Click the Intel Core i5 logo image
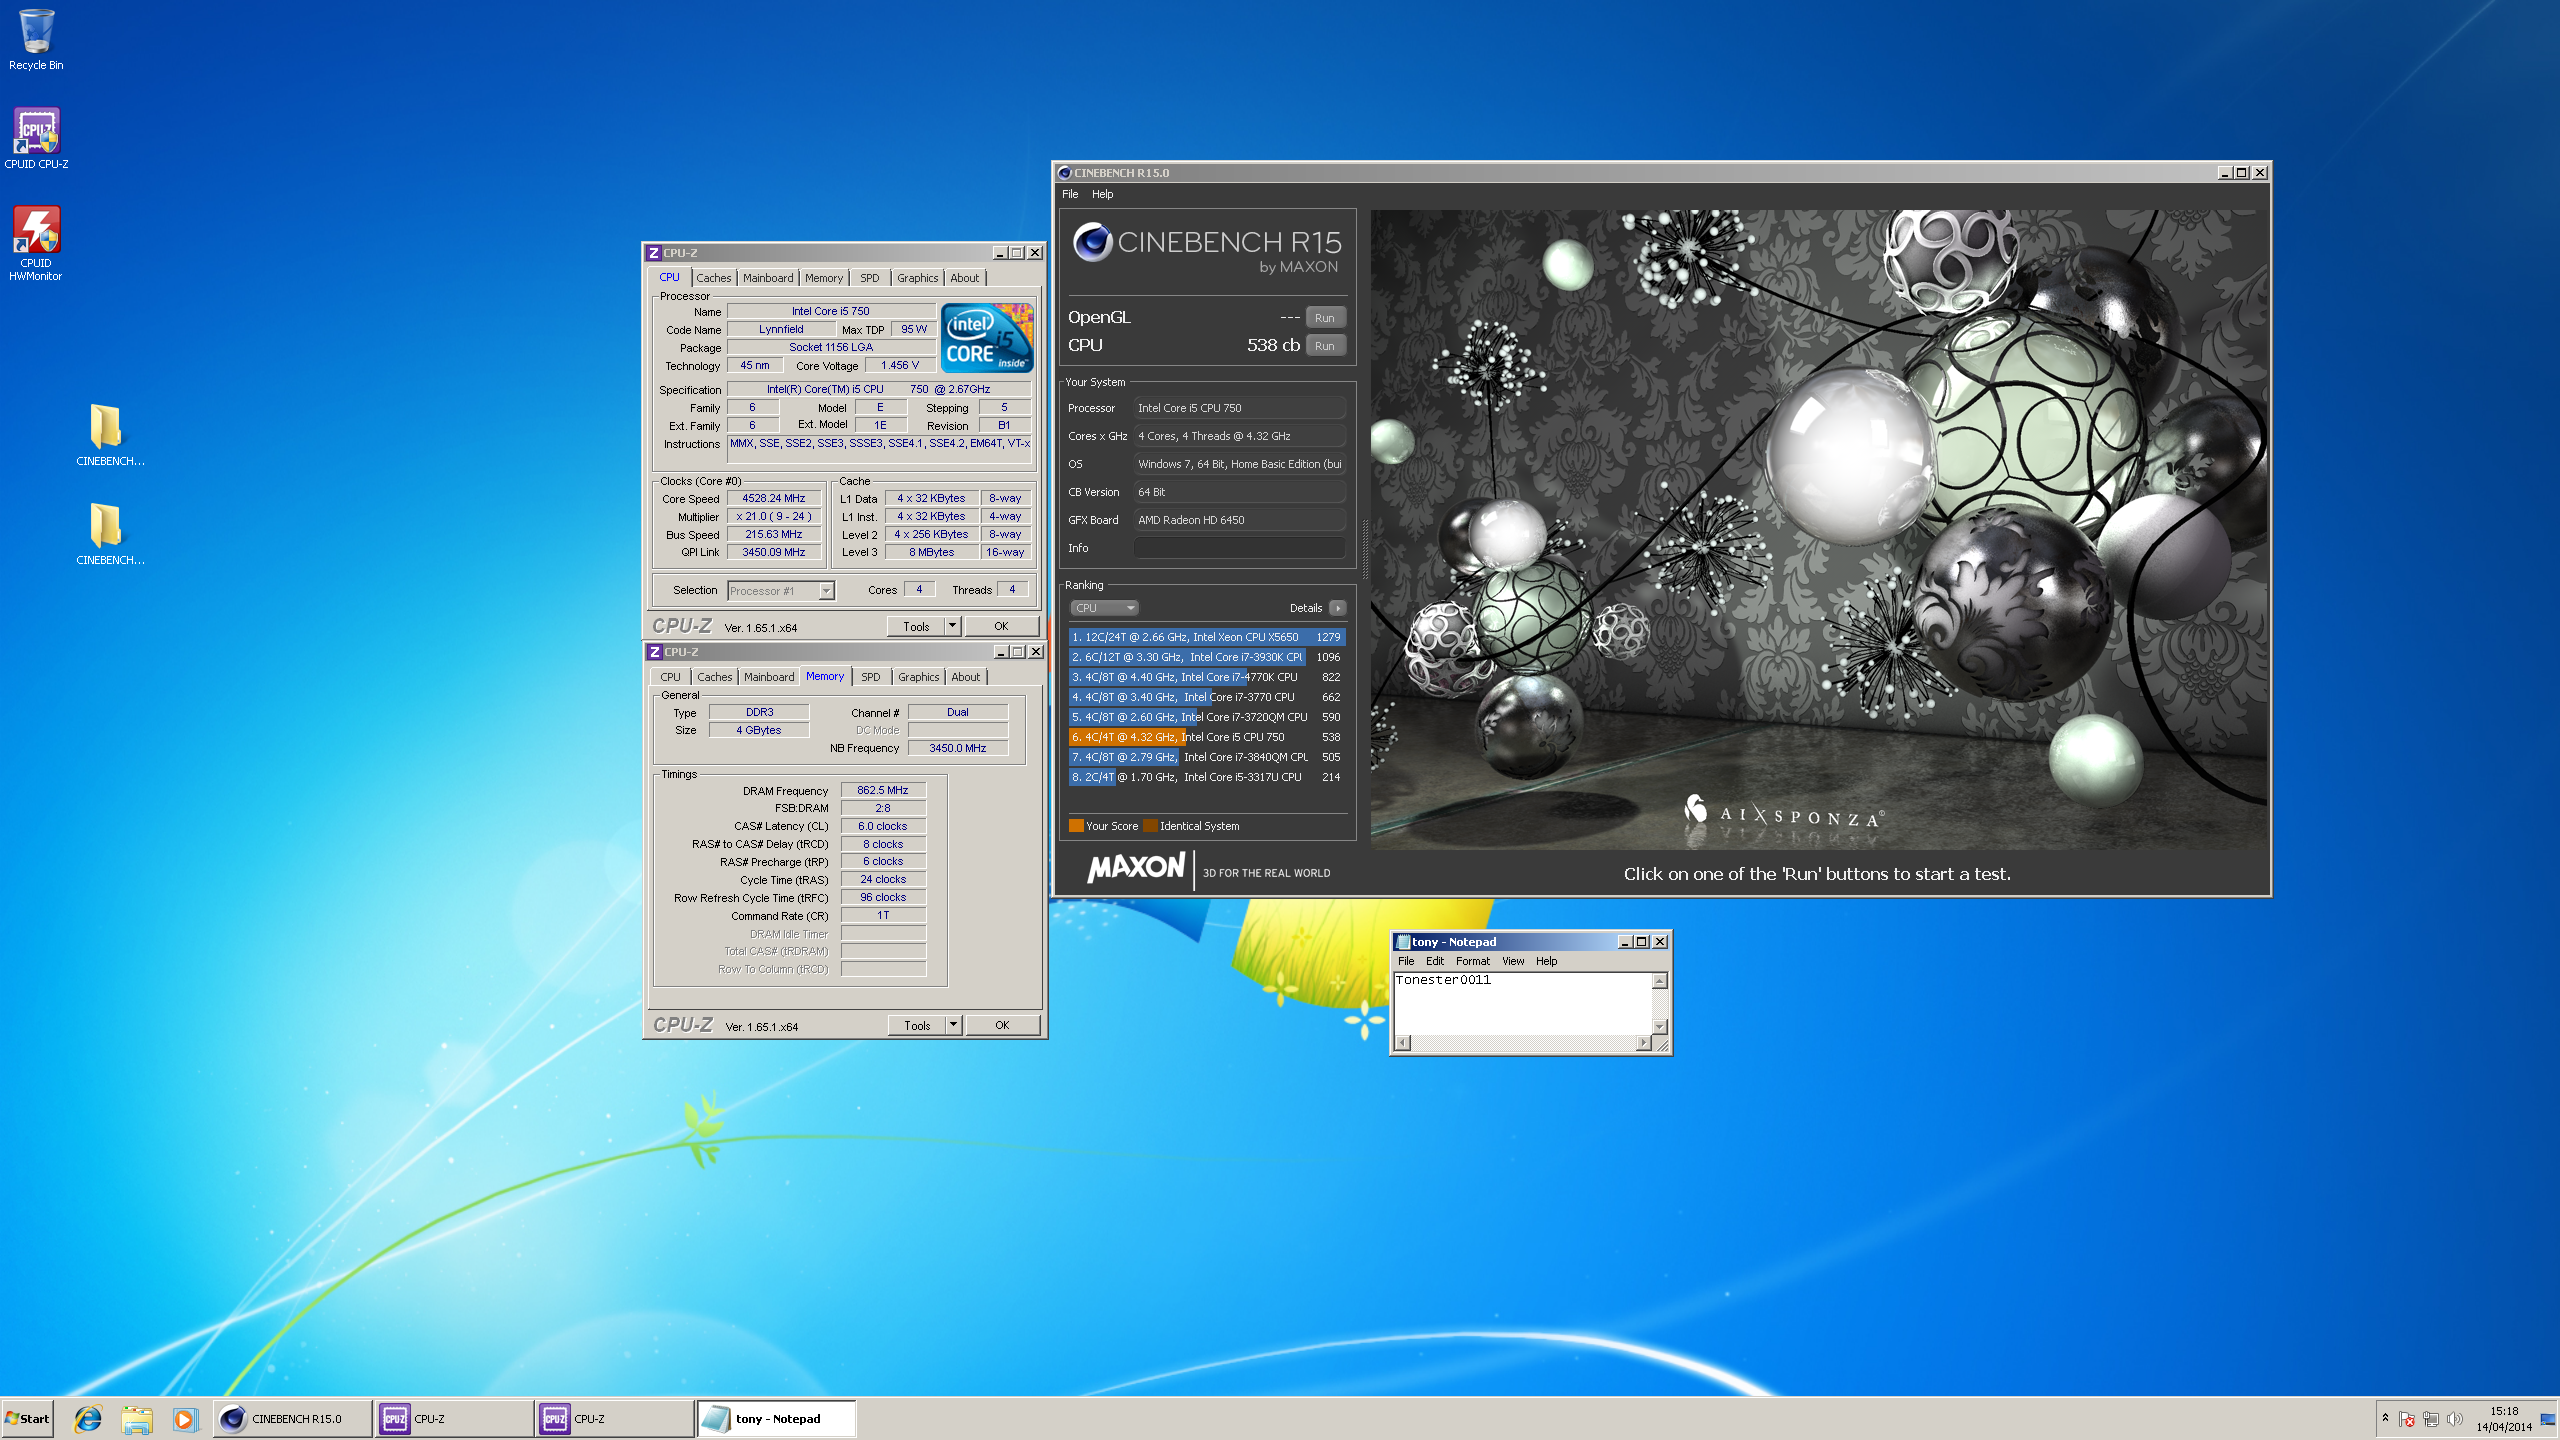 pyautogui.click(x=987, y=337)
